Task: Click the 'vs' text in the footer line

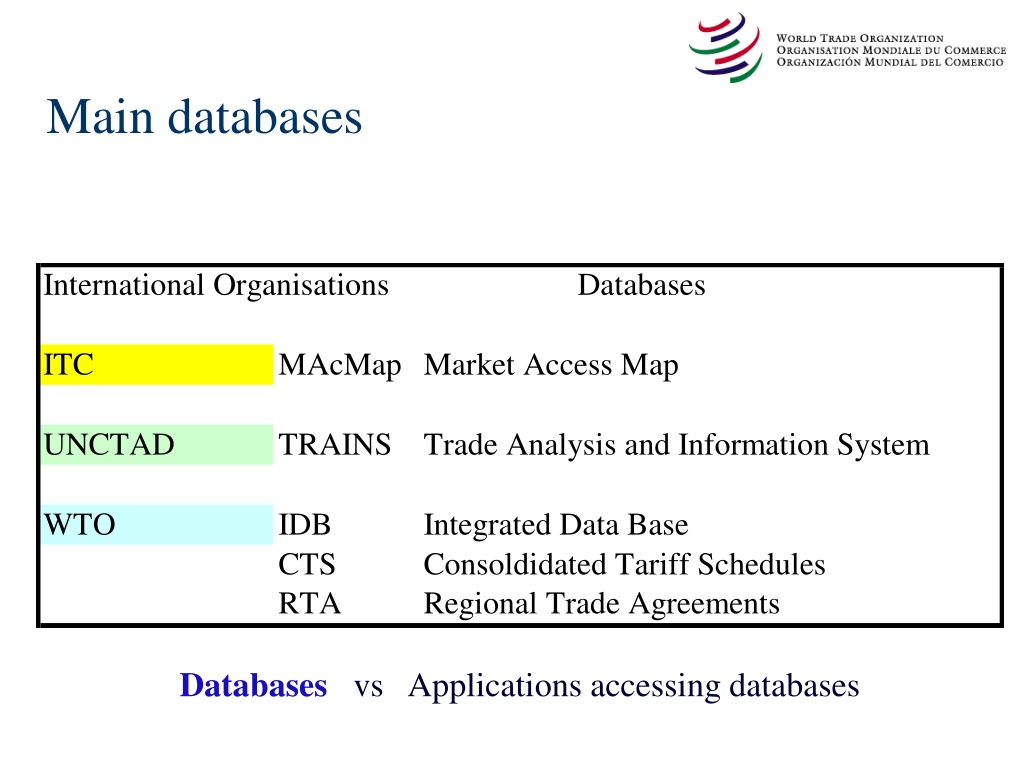Action: click(368, 688)
